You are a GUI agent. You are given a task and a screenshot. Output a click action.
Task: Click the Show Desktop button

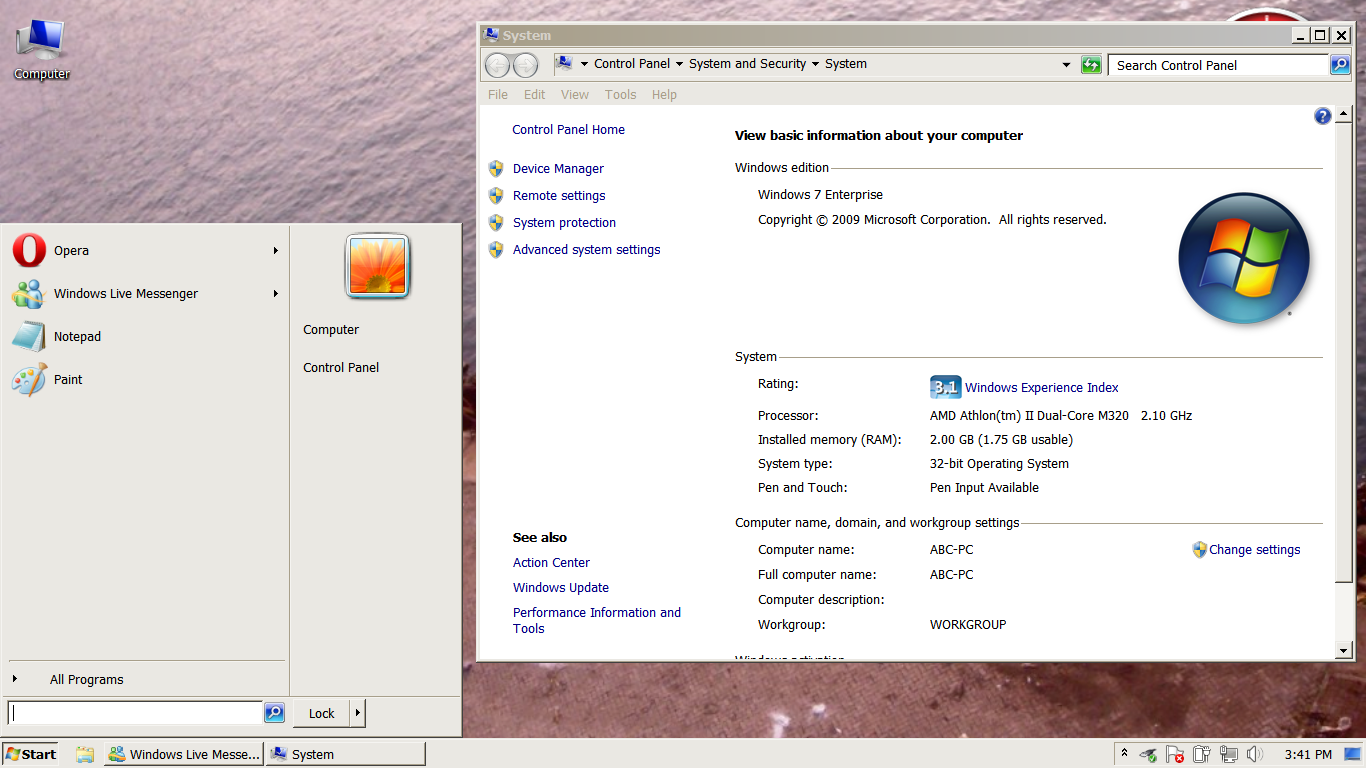pyautogui.click(x=1353, y=755)
